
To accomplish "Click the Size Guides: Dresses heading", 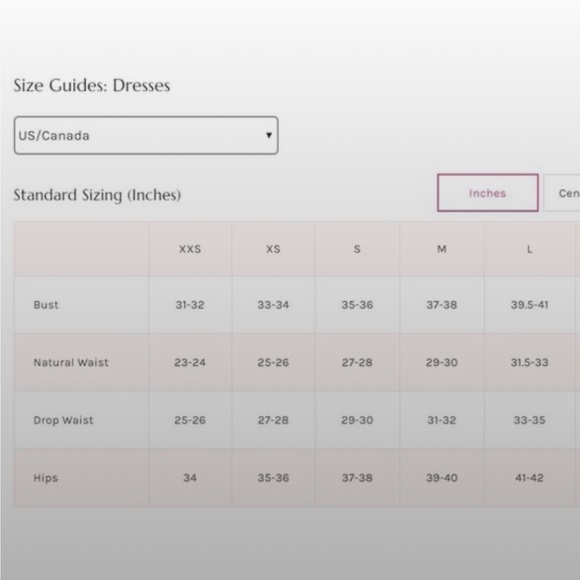I will (x=92, y=85).
